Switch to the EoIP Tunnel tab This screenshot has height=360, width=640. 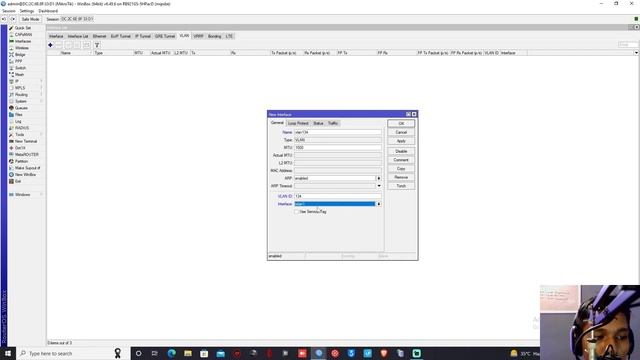point(121,36)
